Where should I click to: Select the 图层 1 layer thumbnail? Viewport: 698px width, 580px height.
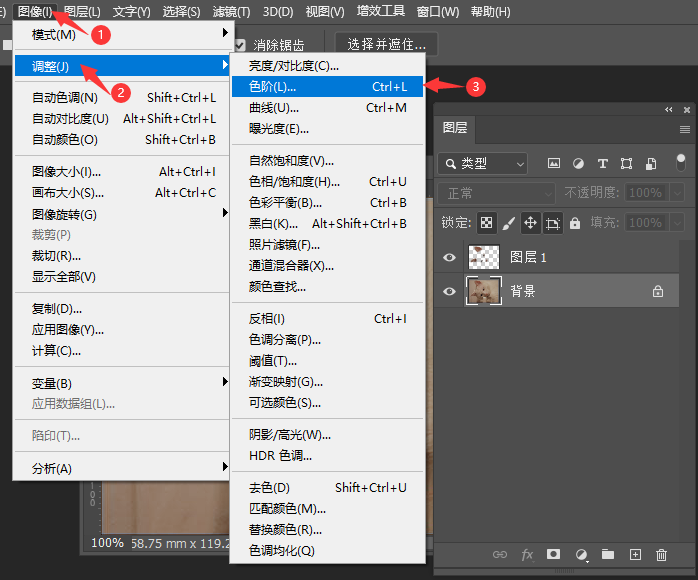click(x=484, y=257)
